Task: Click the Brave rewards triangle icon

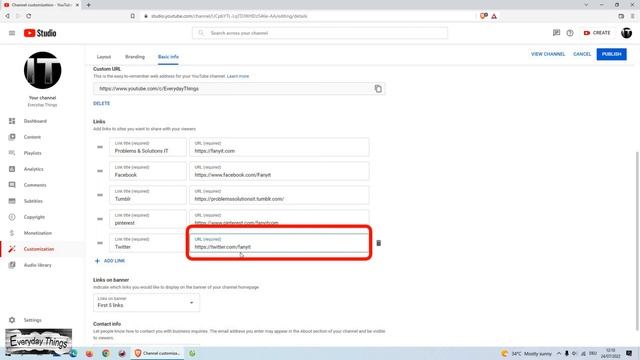Action: click(494, 16)
